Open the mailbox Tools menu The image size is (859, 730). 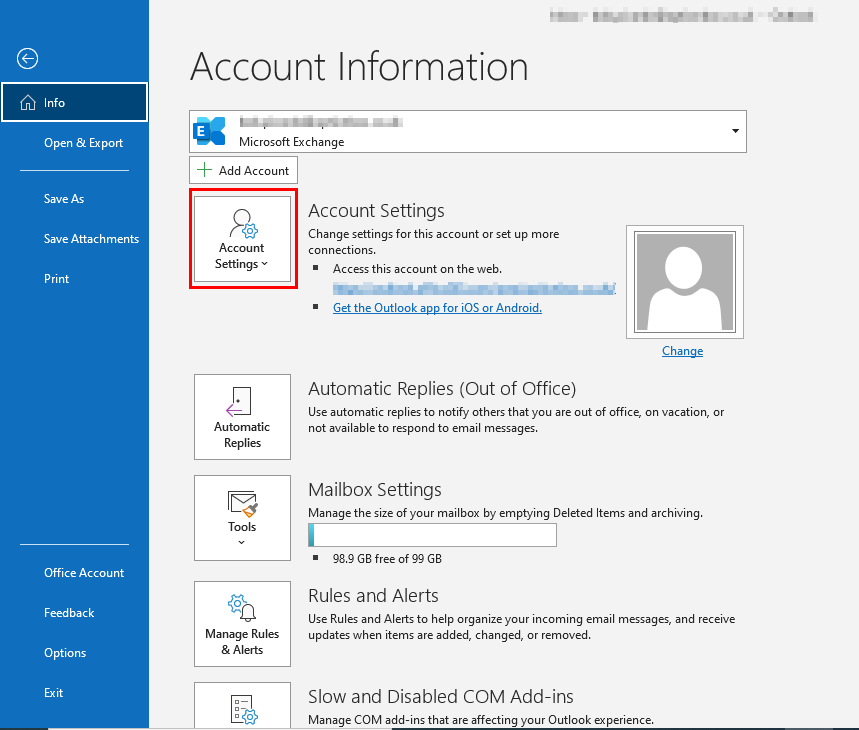tap(242, 517)
